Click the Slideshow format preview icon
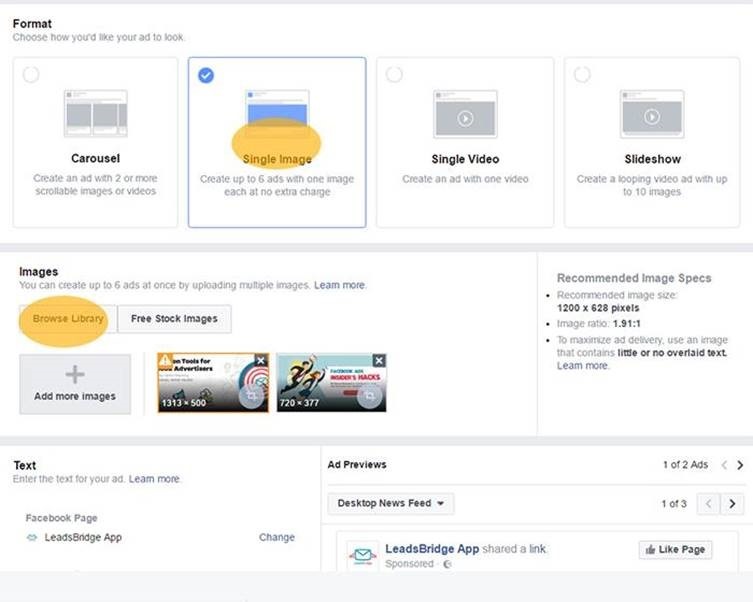 [652, 114]
